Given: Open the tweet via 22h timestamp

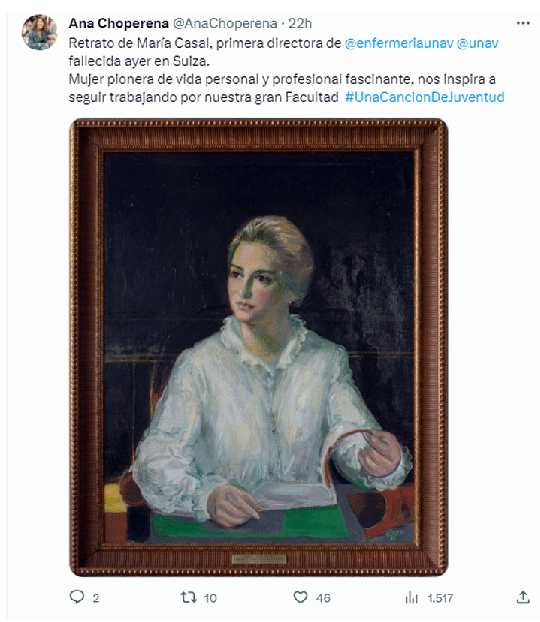Looking at the screenshot, I should click(300, 24).
